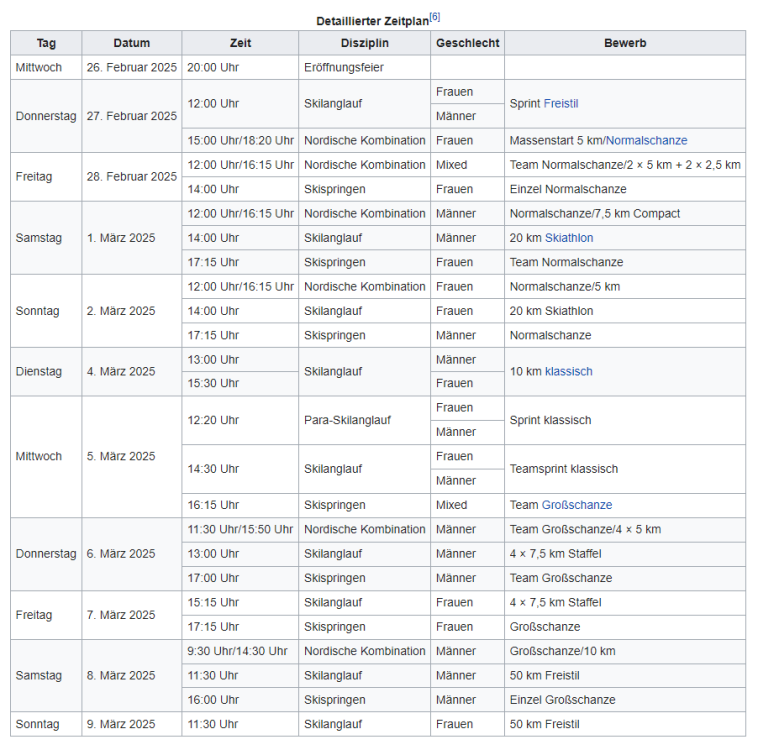Screen dimensions: 758x750
Task: Click the Zeit column header
Action: click(240, 43)
